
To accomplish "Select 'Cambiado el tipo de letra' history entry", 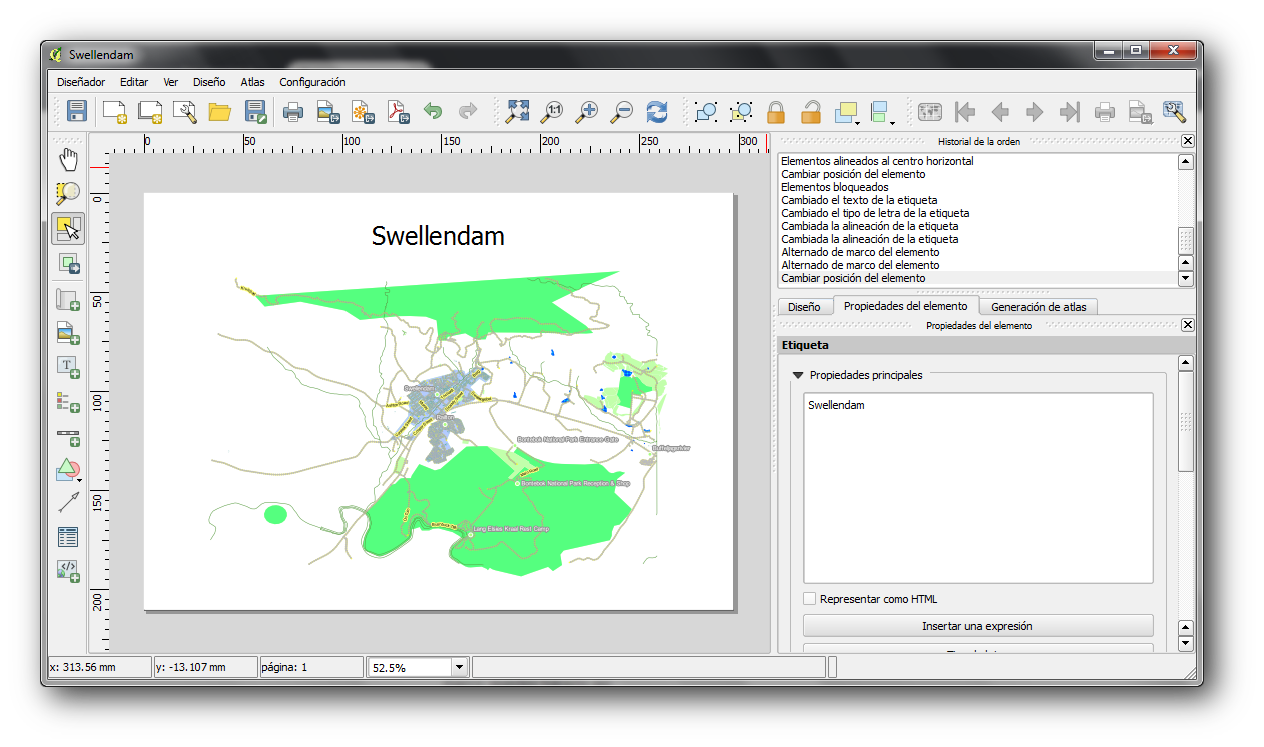I will pyautogui.click(x=875, y=213).
